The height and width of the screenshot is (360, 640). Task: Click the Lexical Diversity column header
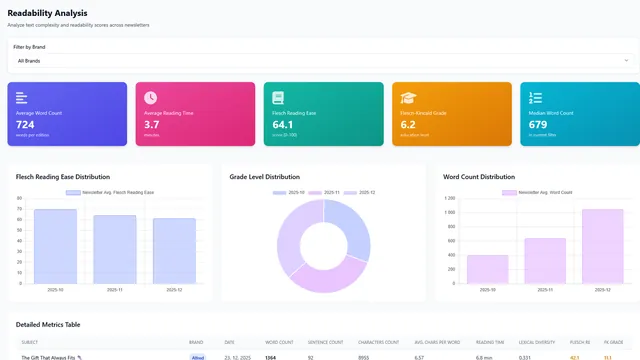(x=537, y=342)
